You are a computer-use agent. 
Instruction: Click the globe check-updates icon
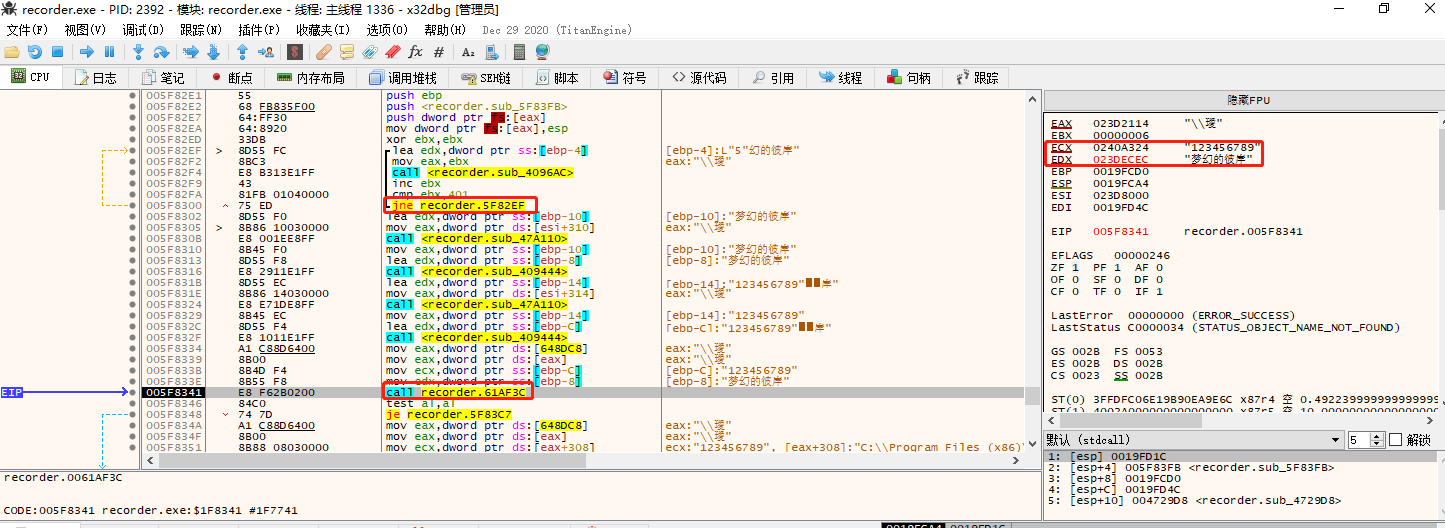tap(542, 51)
